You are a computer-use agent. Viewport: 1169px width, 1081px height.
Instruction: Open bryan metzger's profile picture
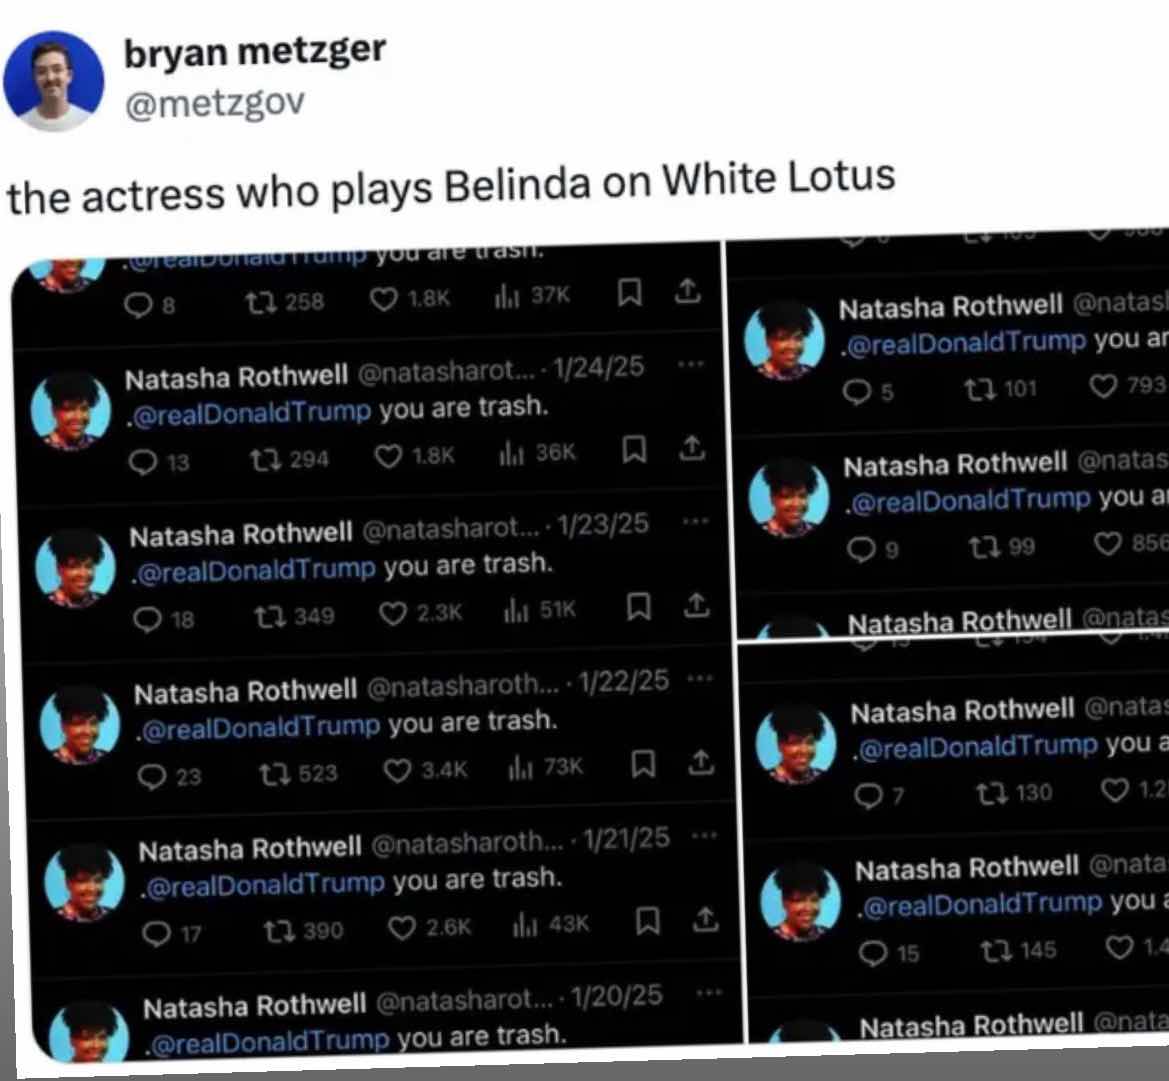(53, 81)
